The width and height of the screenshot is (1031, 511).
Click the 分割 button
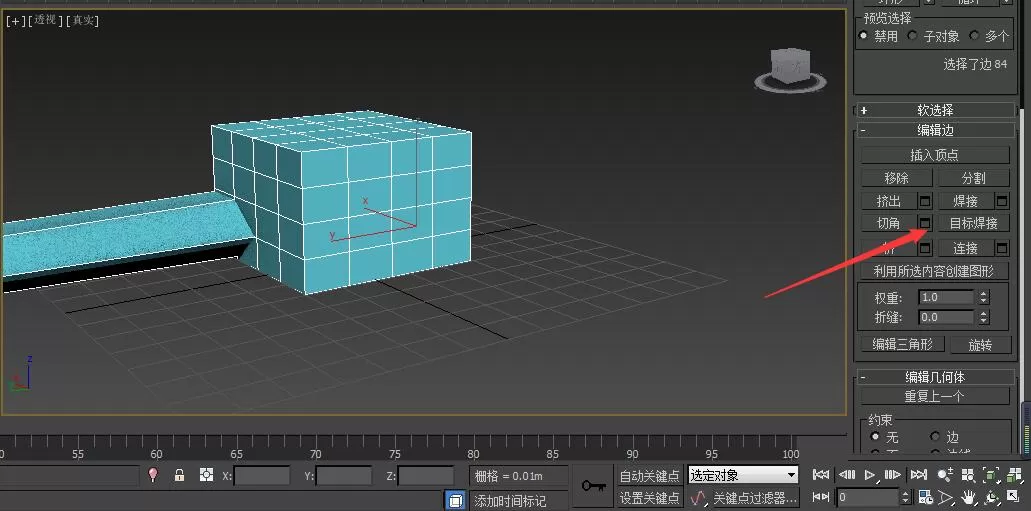[x=974, y=178]
